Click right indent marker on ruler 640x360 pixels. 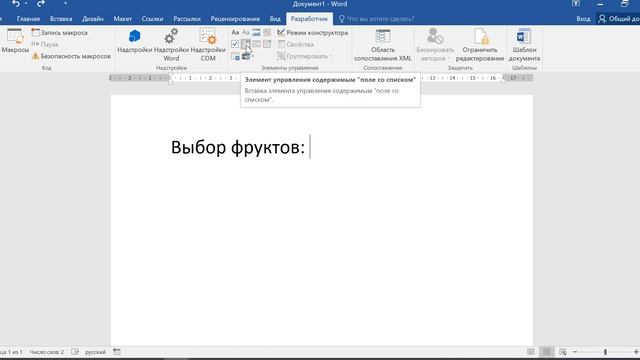(x=503, y=80)
